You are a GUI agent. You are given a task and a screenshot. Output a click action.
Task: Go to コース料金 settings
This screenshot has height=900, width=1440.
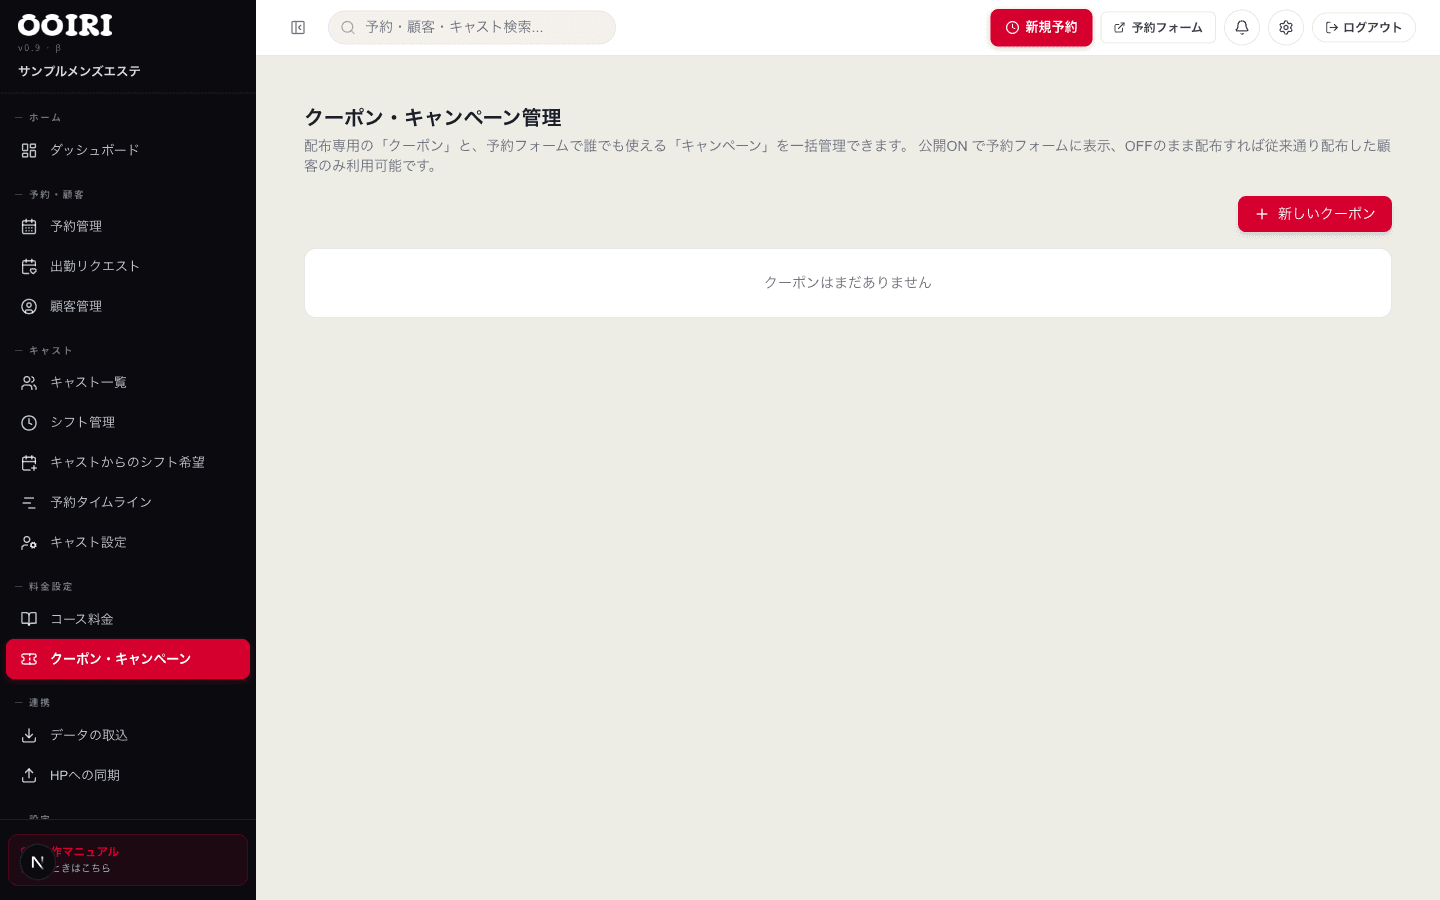128,619
